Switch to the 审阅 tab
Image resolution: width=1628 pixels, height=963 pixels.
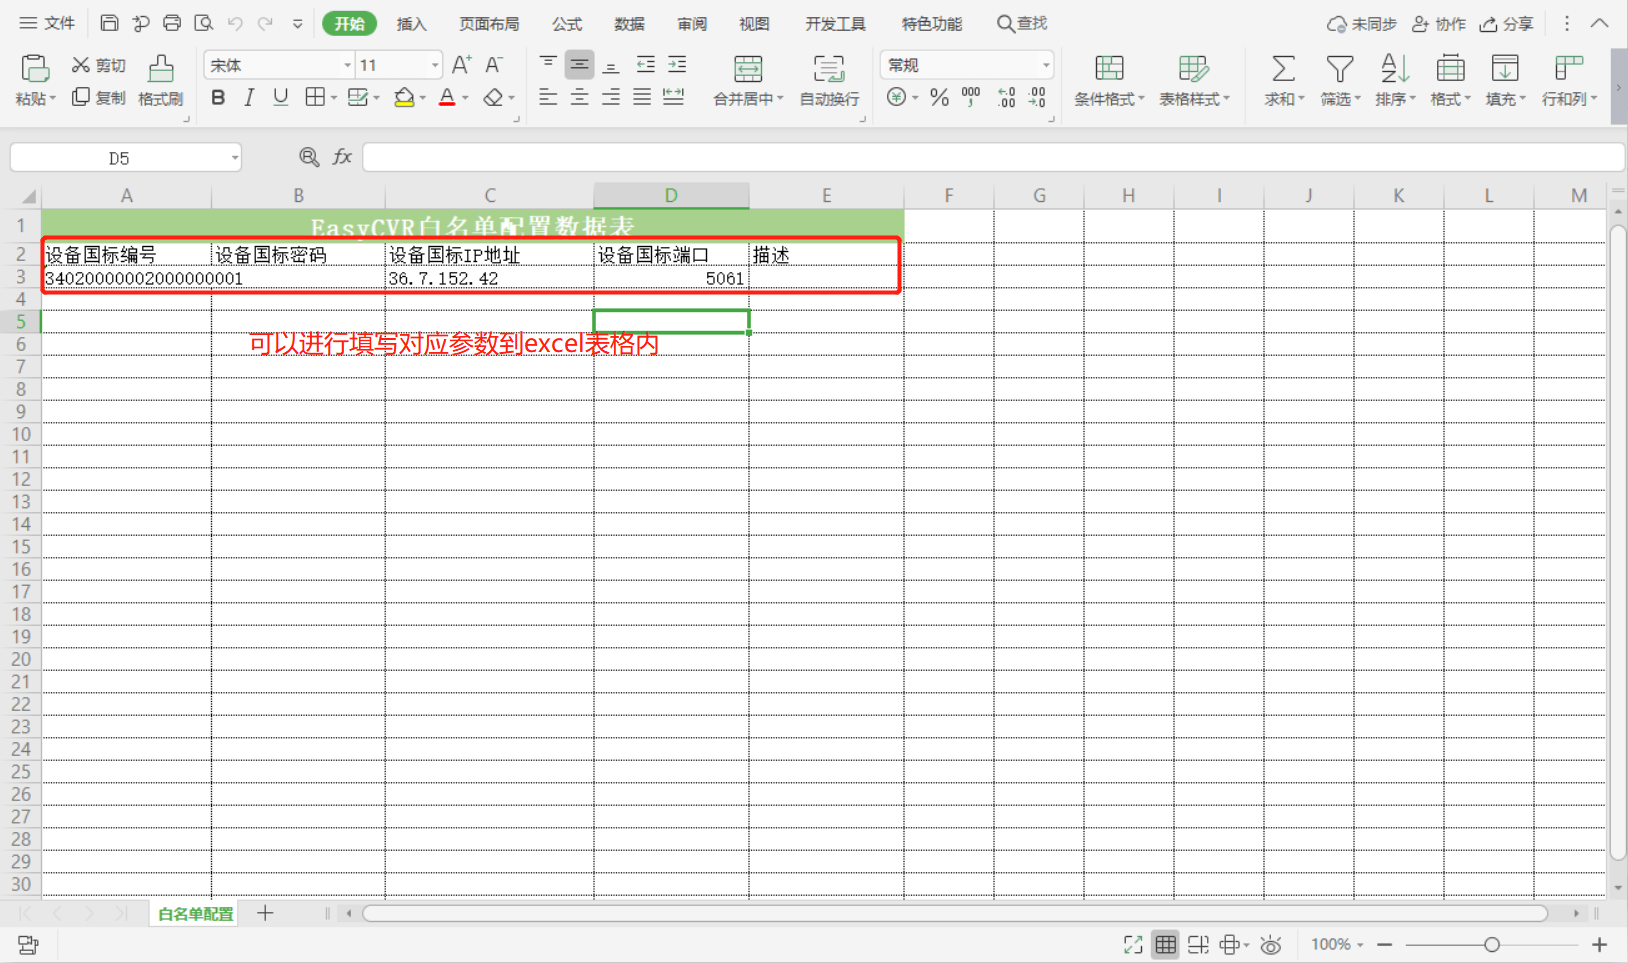coord(692,24)
